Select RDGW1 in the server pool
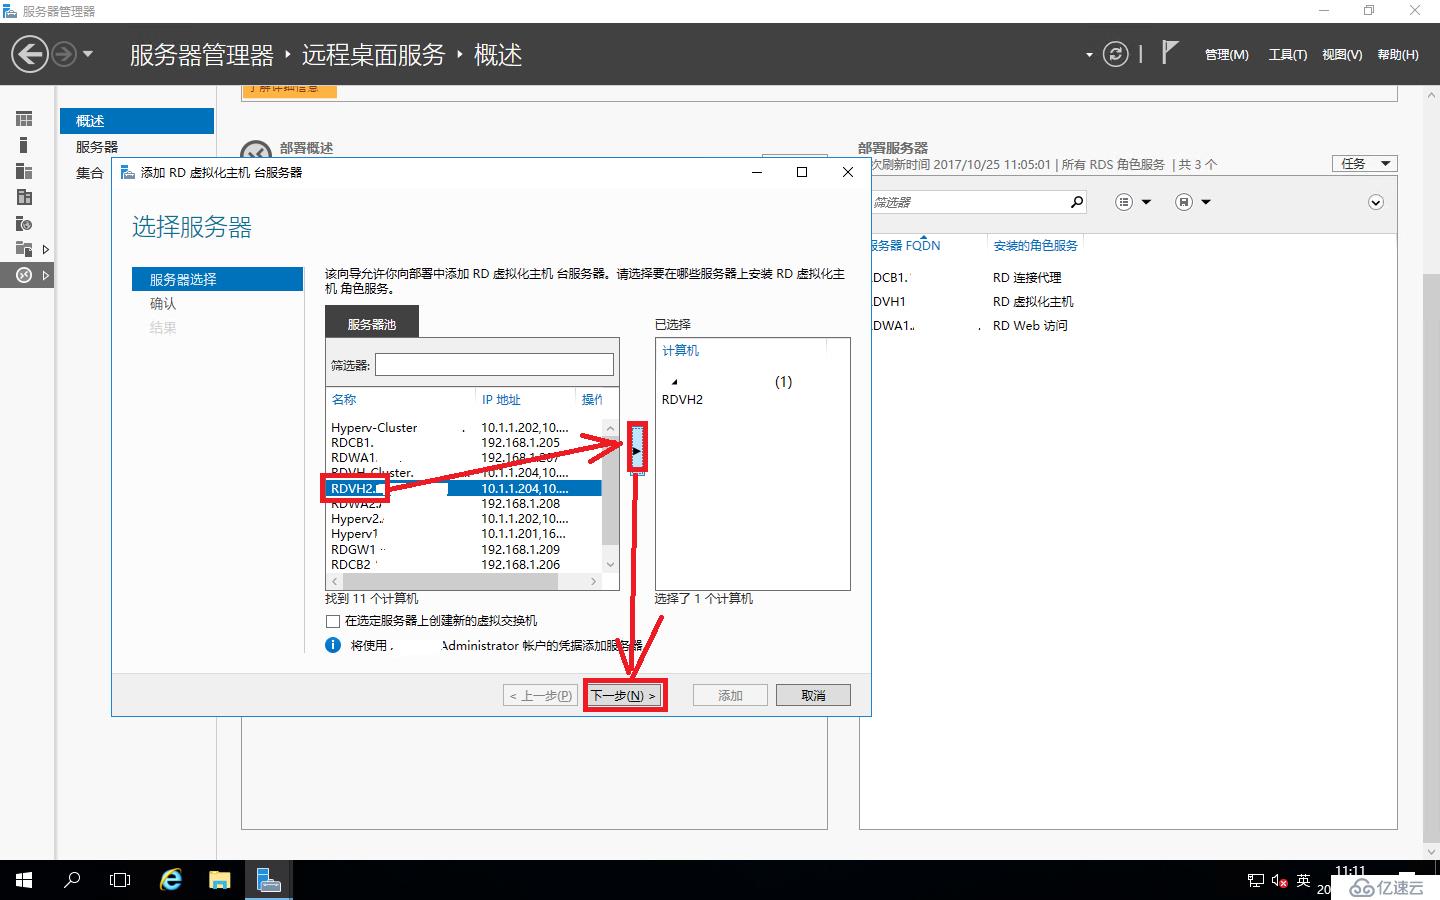 pyautogui.click(x=464, y=549)
